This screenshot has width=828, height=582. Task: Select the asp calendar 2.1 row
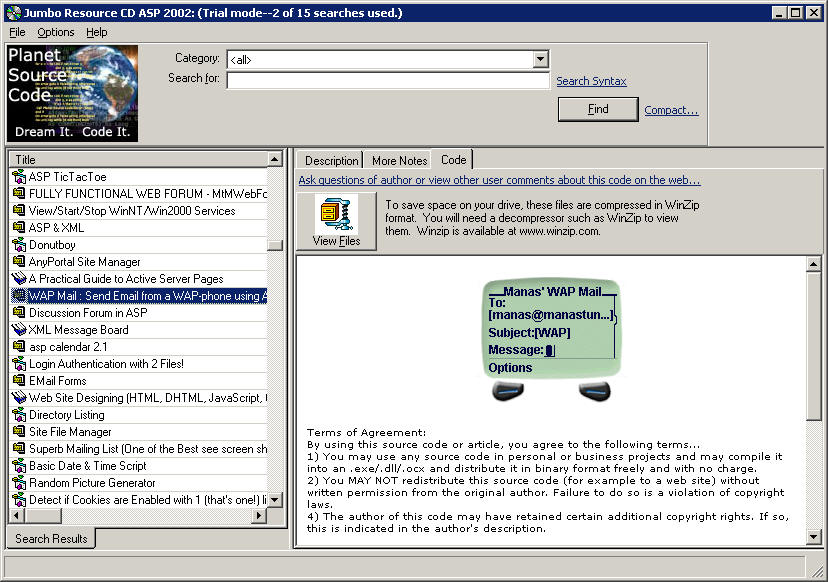139,346
